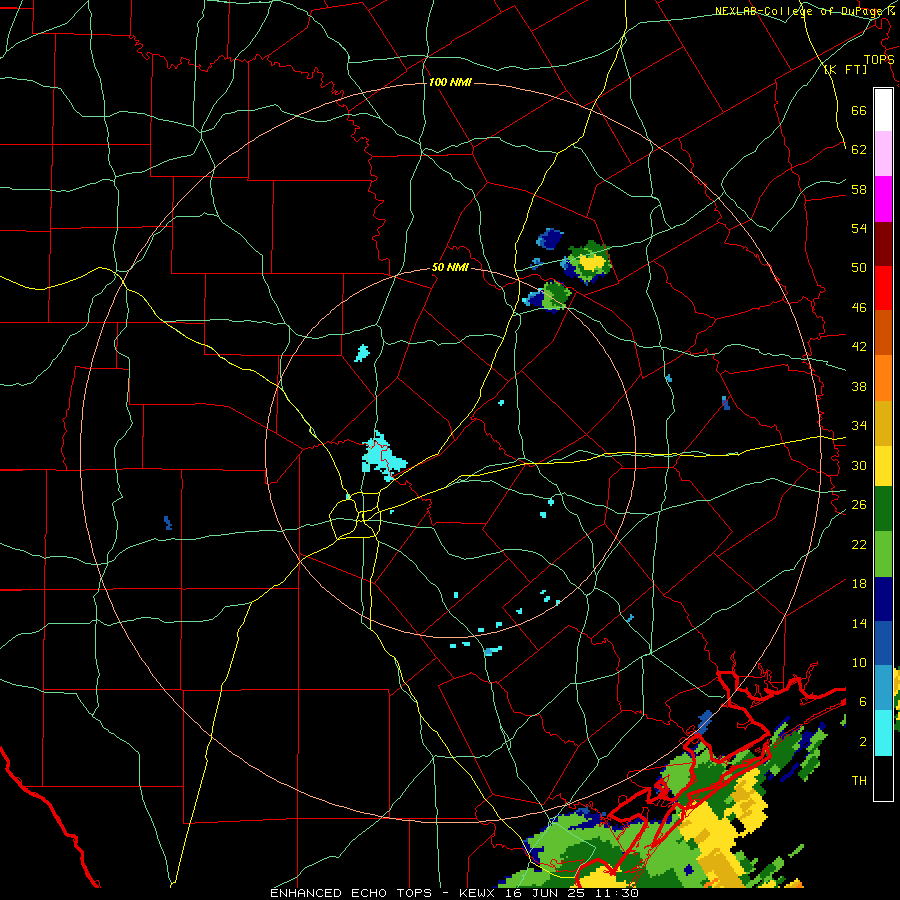Click the legend value '14'
The width and height of the screenshot is (900, 900).
point(859,623)
